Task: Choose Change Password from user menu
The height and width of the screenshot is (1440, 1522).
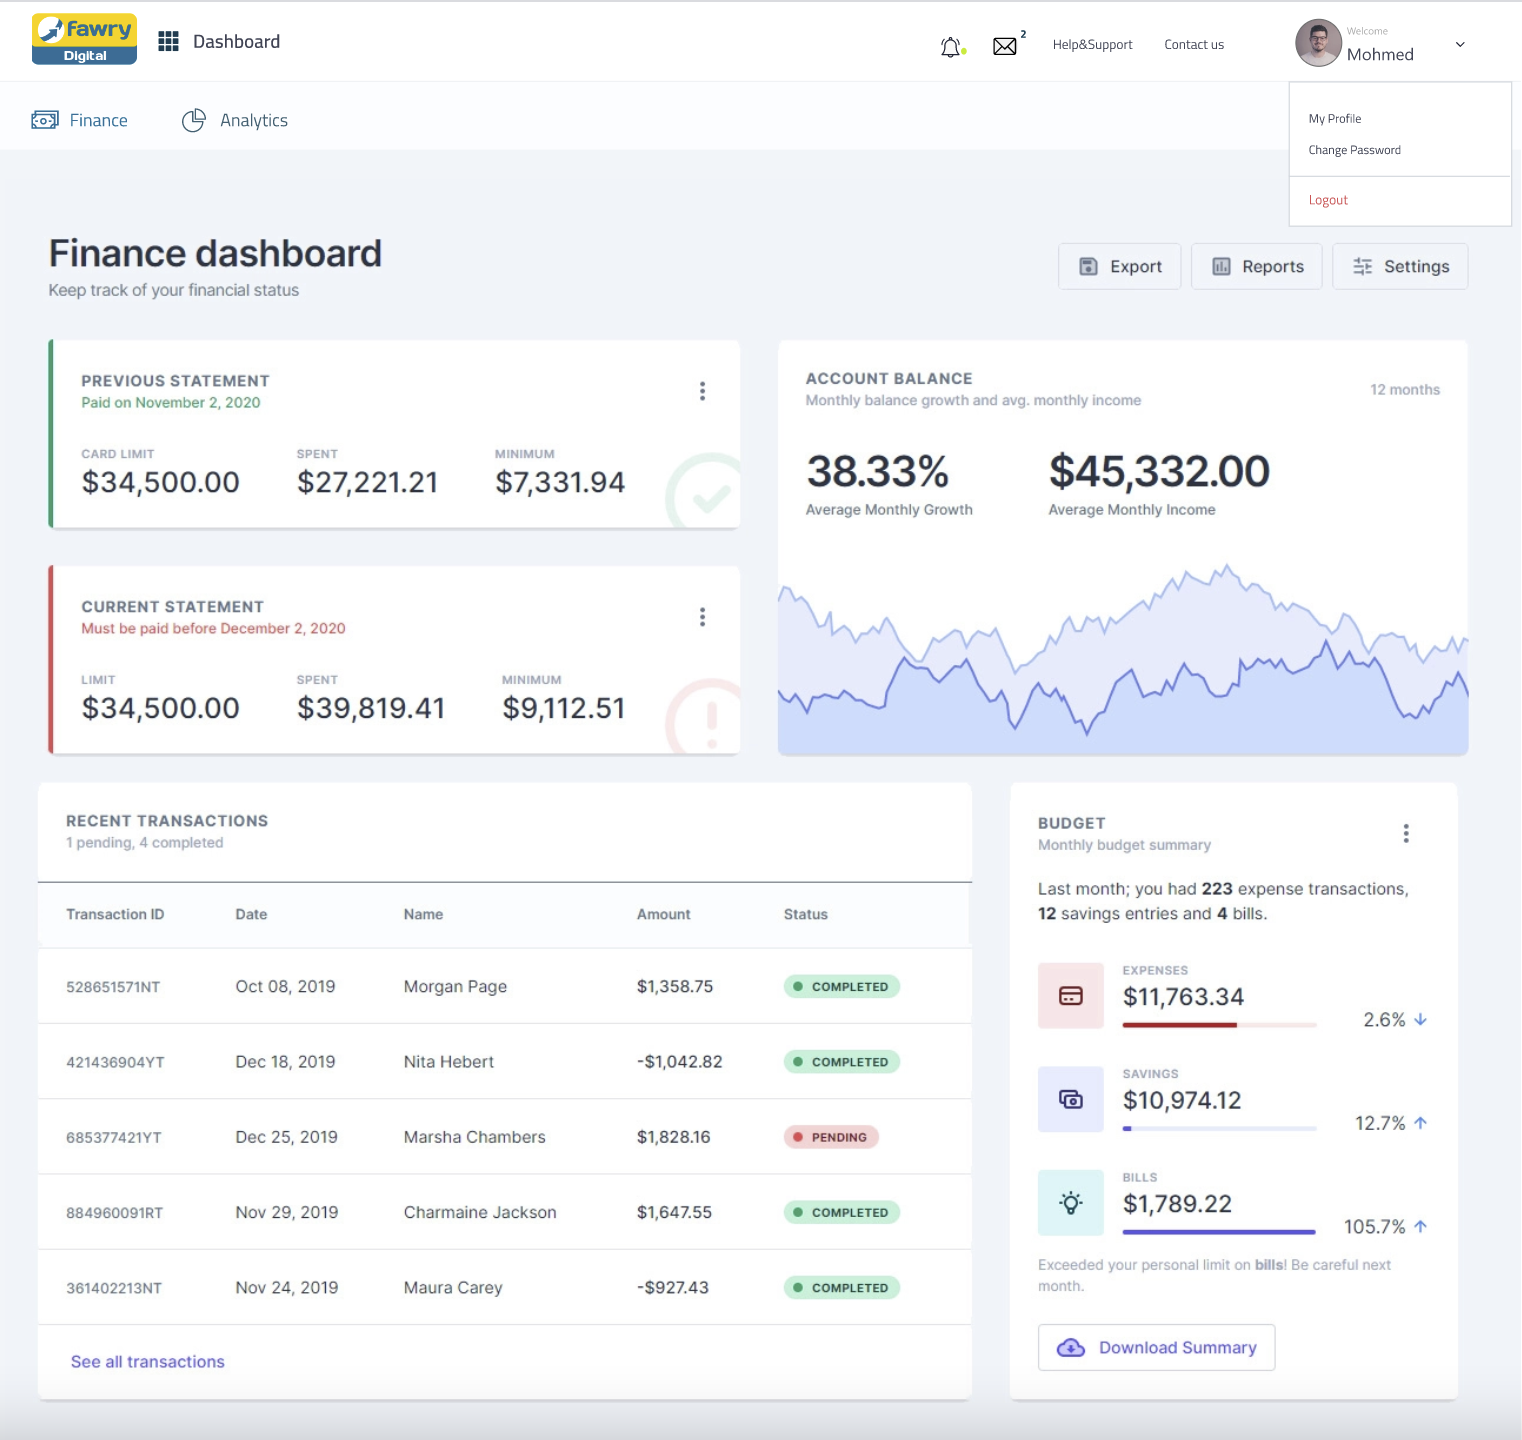Action: point(1354,150)
